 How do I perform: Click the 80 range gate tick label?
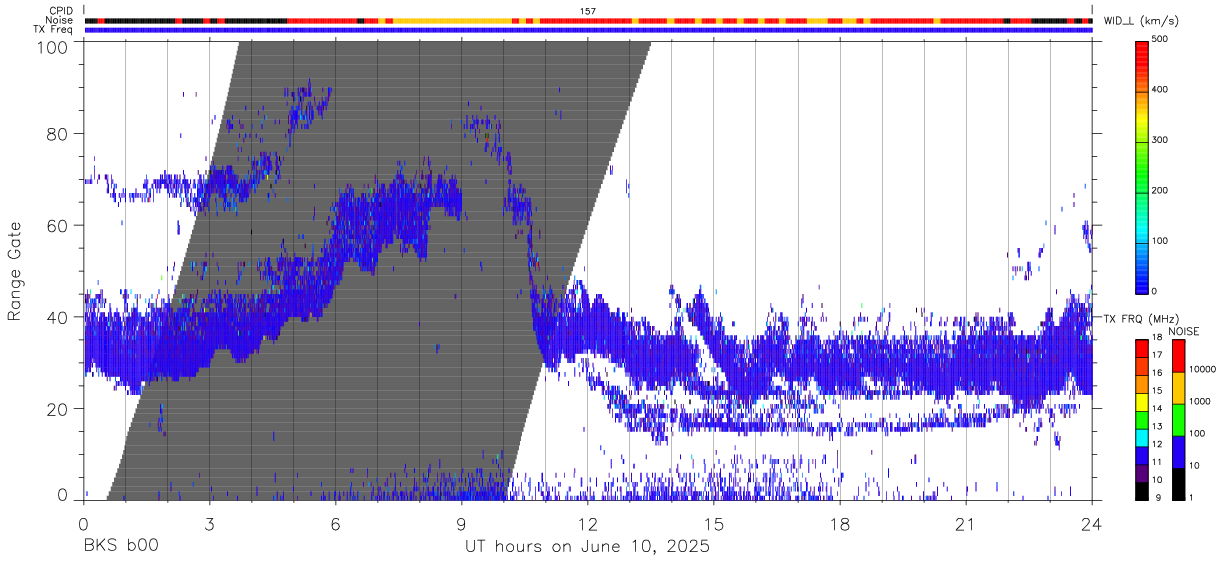[56, 134]
